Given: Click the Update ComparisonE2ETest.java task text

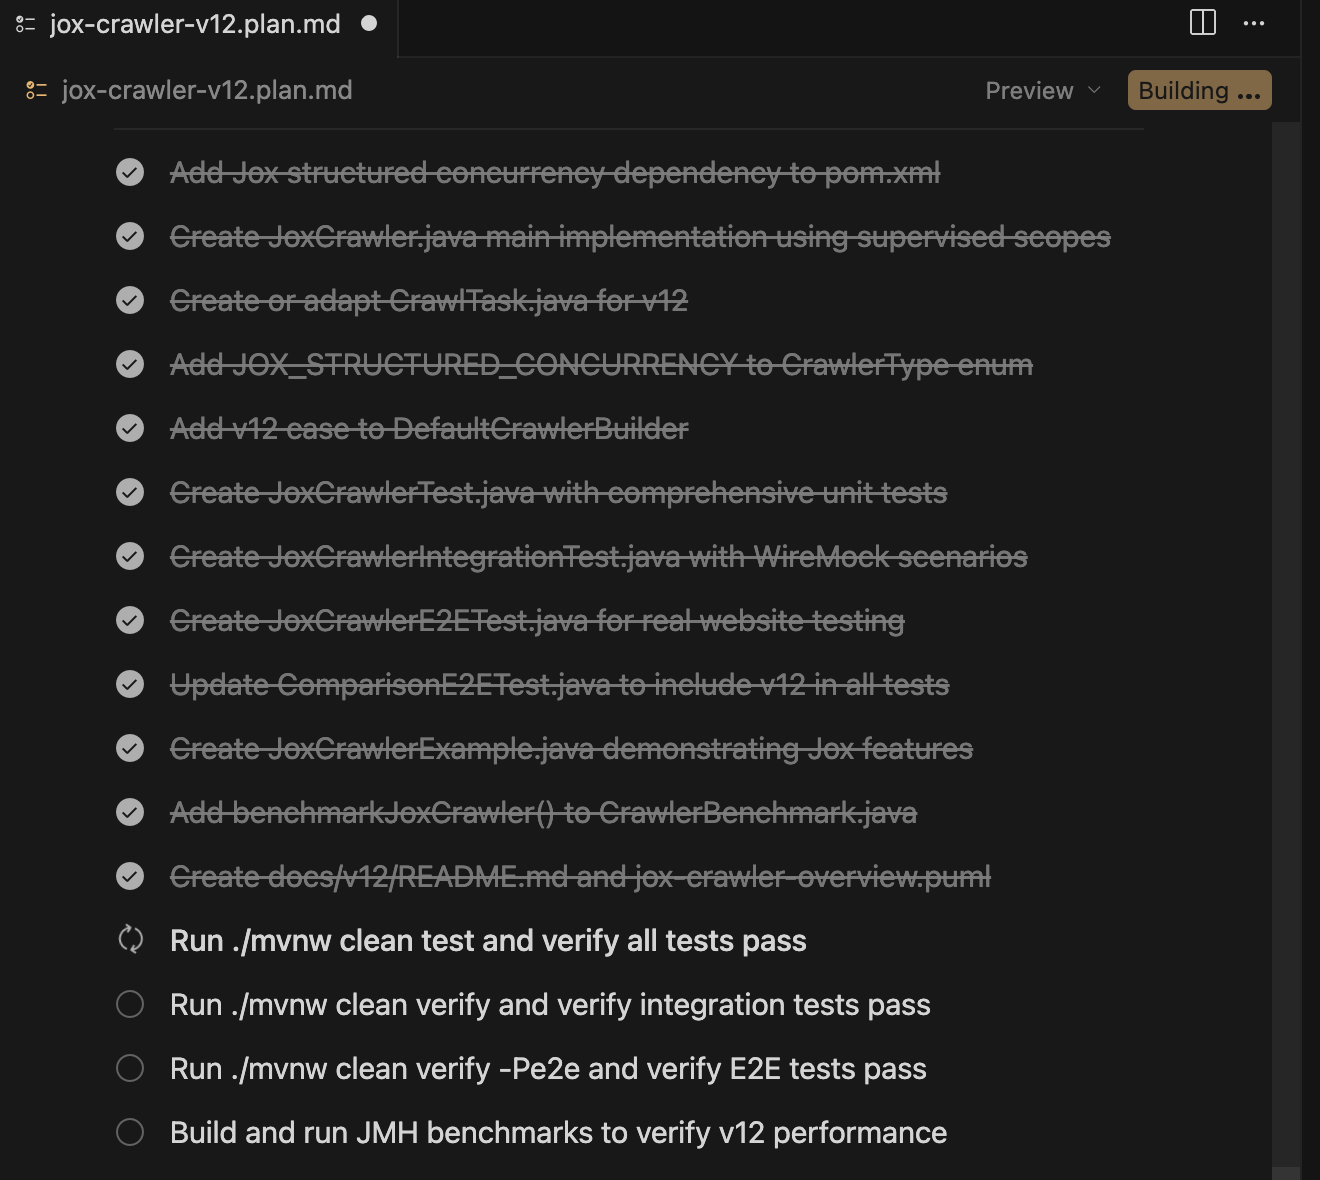Looking at the screenshot, I should (559, 685).
